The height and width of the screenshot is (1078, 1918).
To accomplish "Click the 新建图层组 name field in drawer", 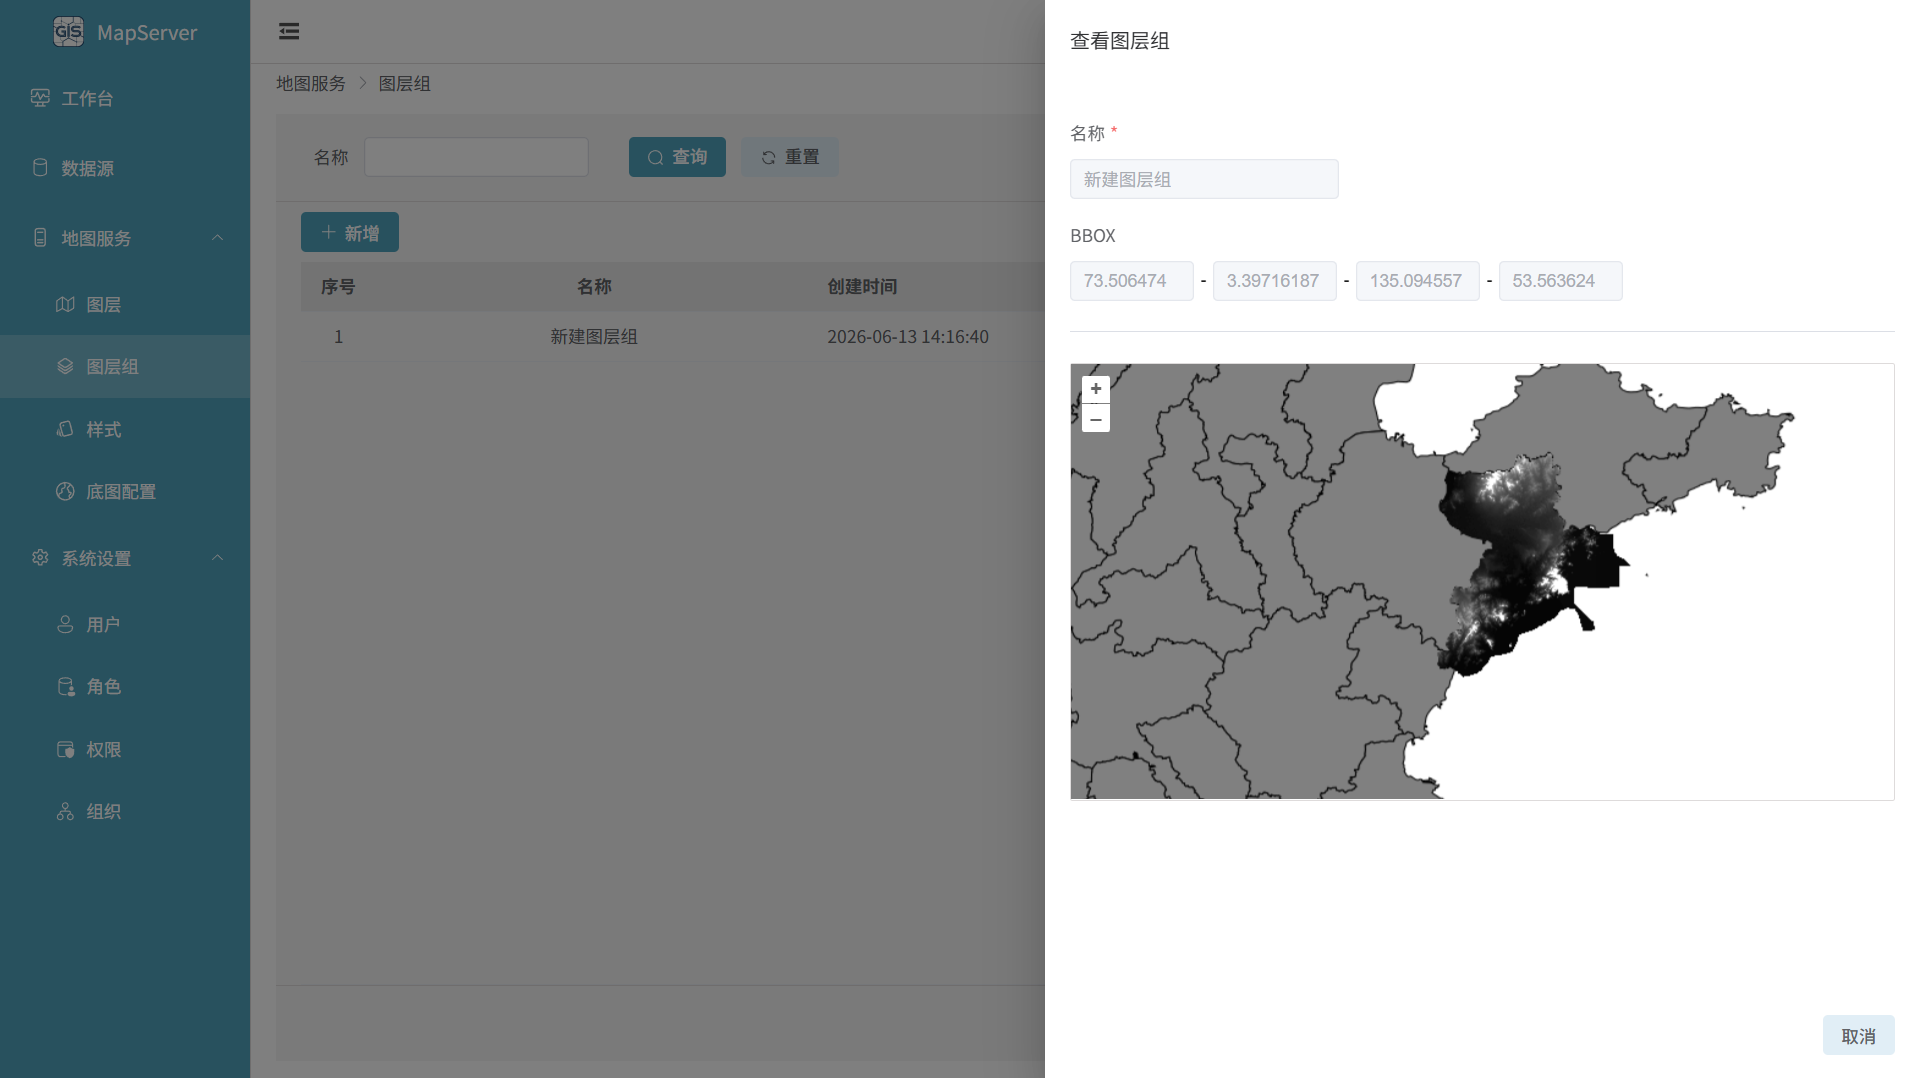I will [1204, 179].
